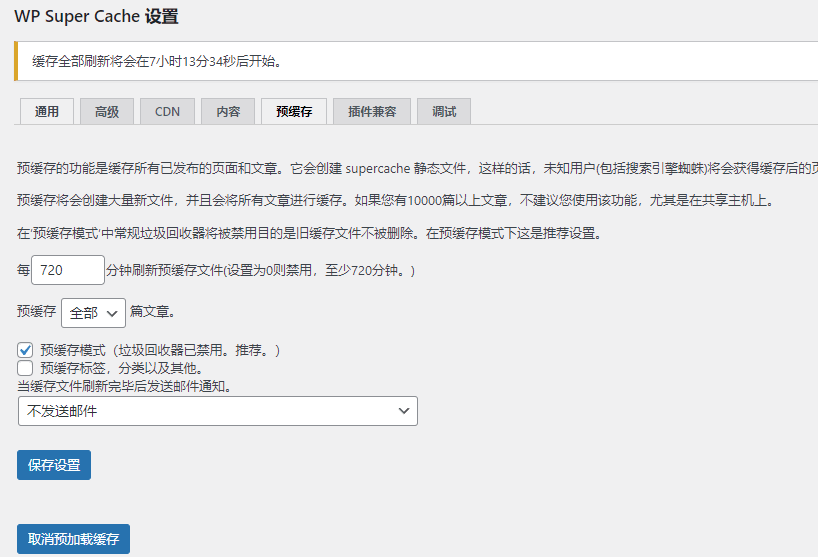Expand the 不发送邮件 notification dropdown
818x557 pixels.
(x=218, y=411)
